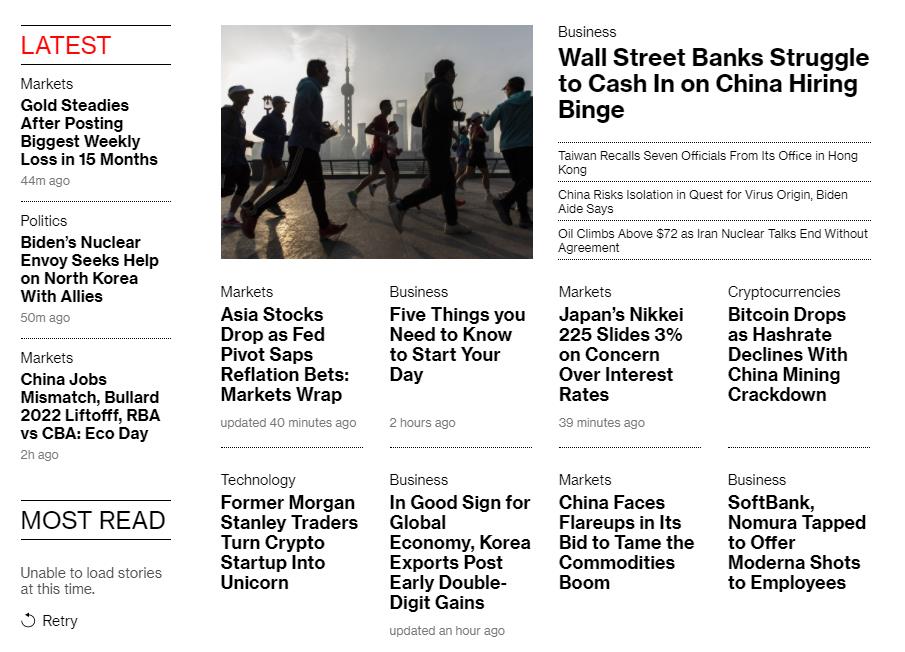
Task: Read Five Things you Need to Know
Action: (x=457, y=344)
